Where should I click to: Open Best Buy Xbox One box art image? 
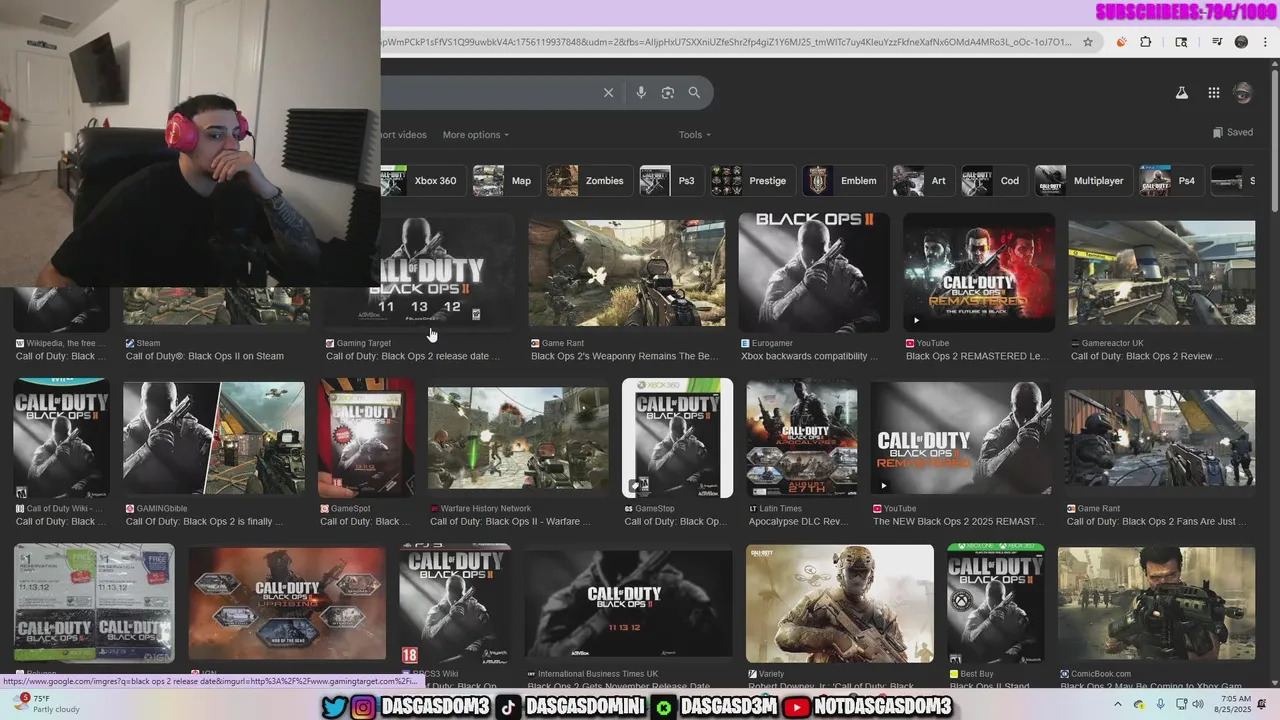(x=996, y=604)
